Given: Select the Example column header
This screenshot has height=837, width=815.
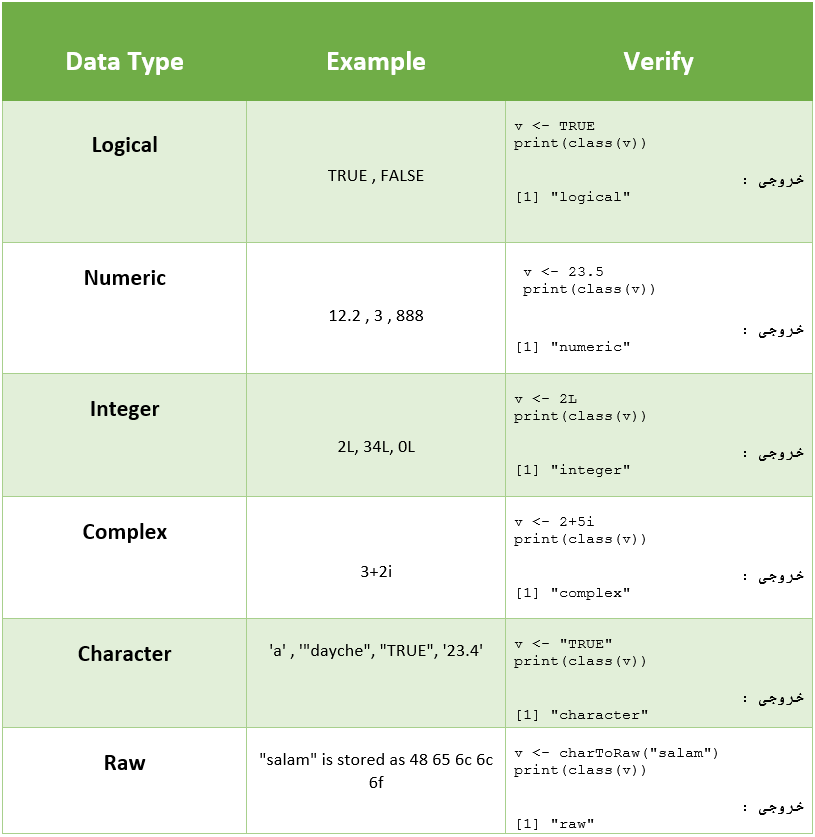Looking at the screenshot, I should click(376, 62).
